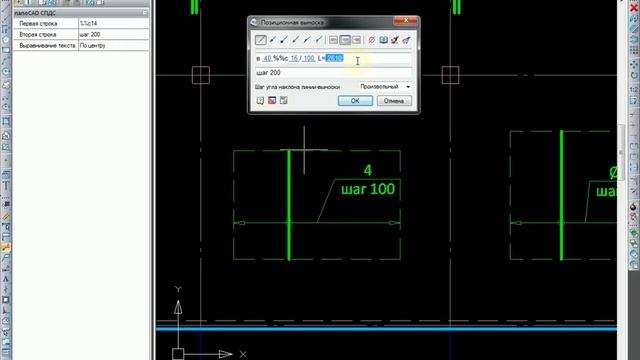Viewport: 640px width, 360px height.
Task: Choose the dot-ended leader arrow type
Action: 284,40
